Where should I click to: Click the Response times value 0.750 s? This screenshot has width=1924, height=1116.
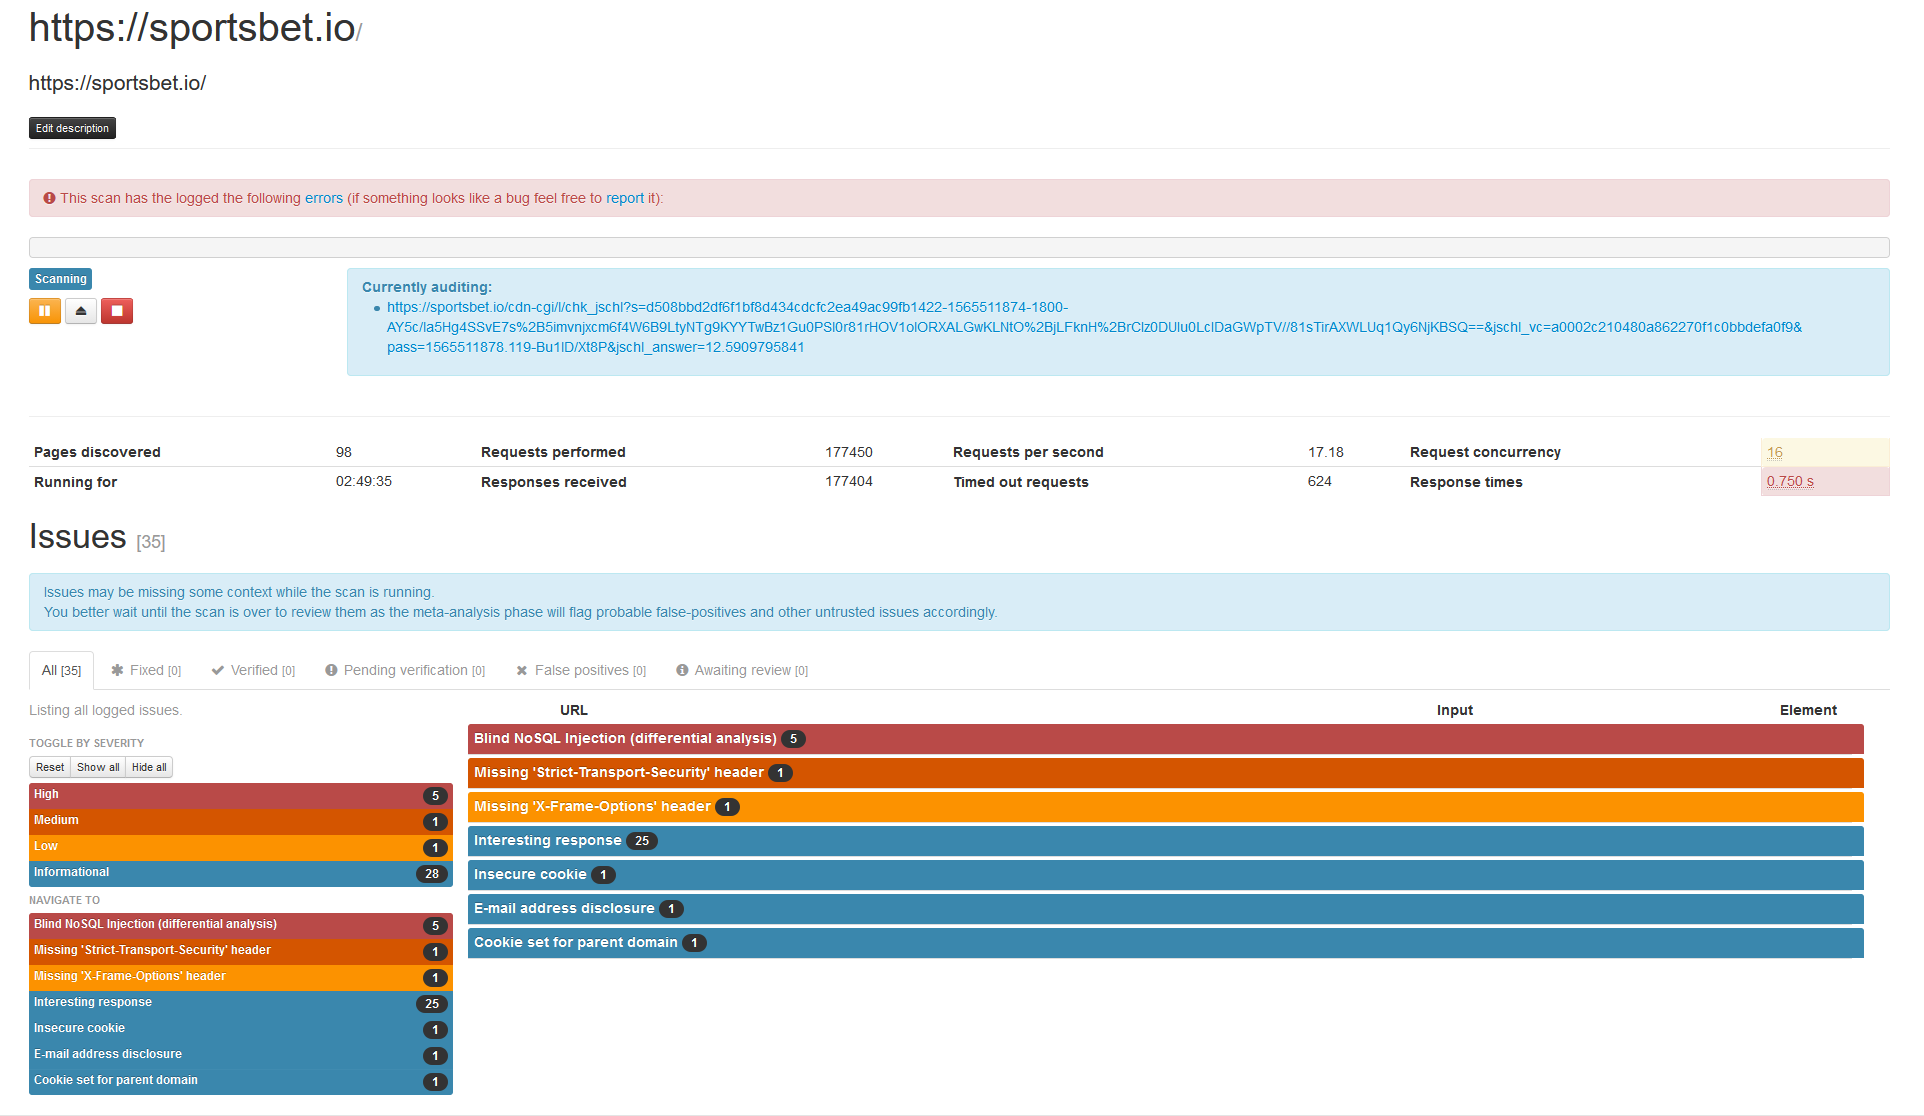1790,481
